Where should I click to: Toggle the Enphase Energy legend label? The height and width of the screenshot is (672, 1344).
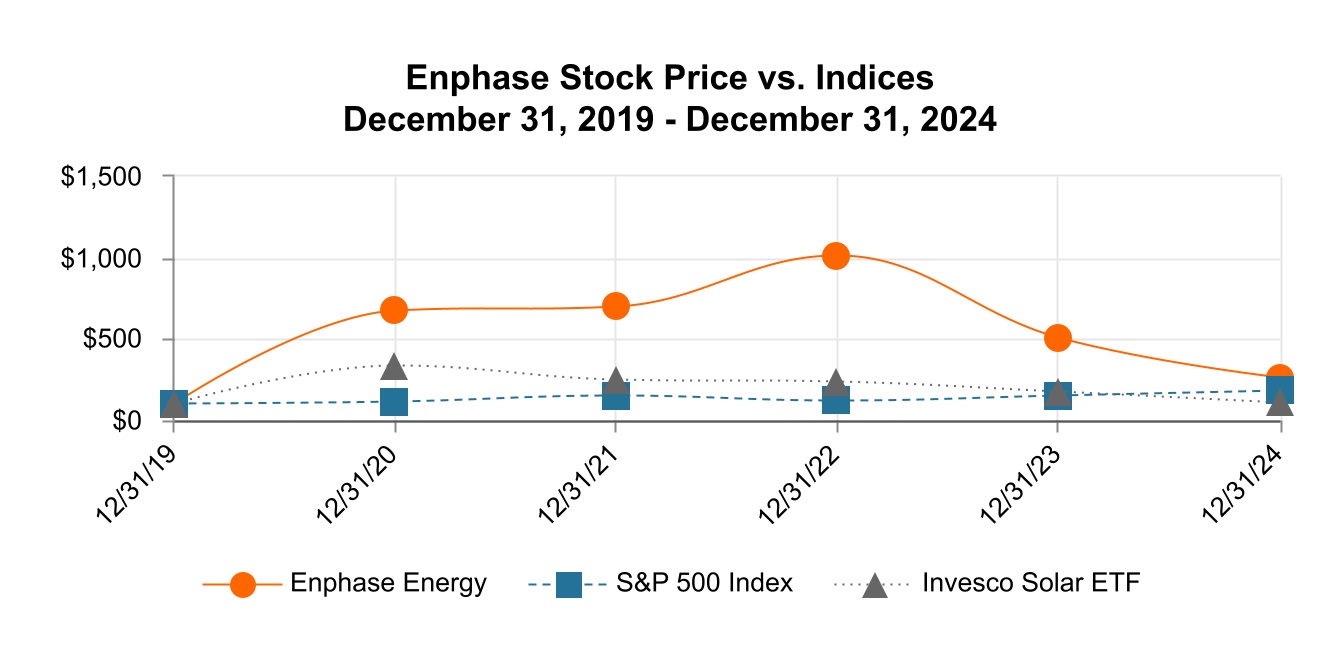388,584
